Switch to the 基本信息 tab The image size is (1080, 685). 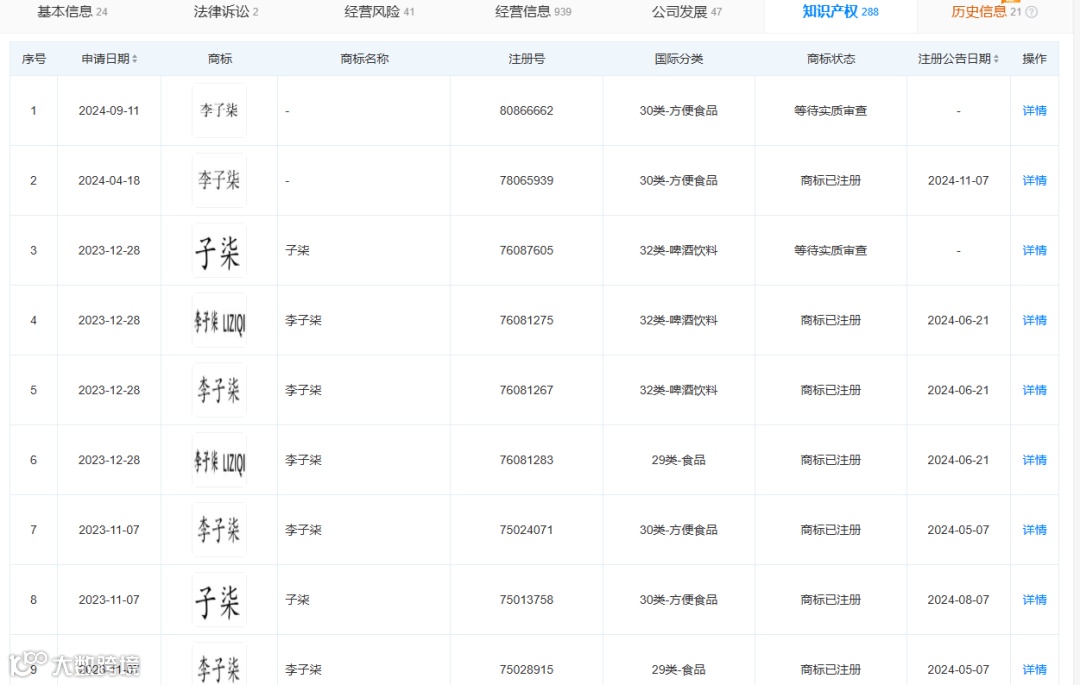tap(62, 11)
